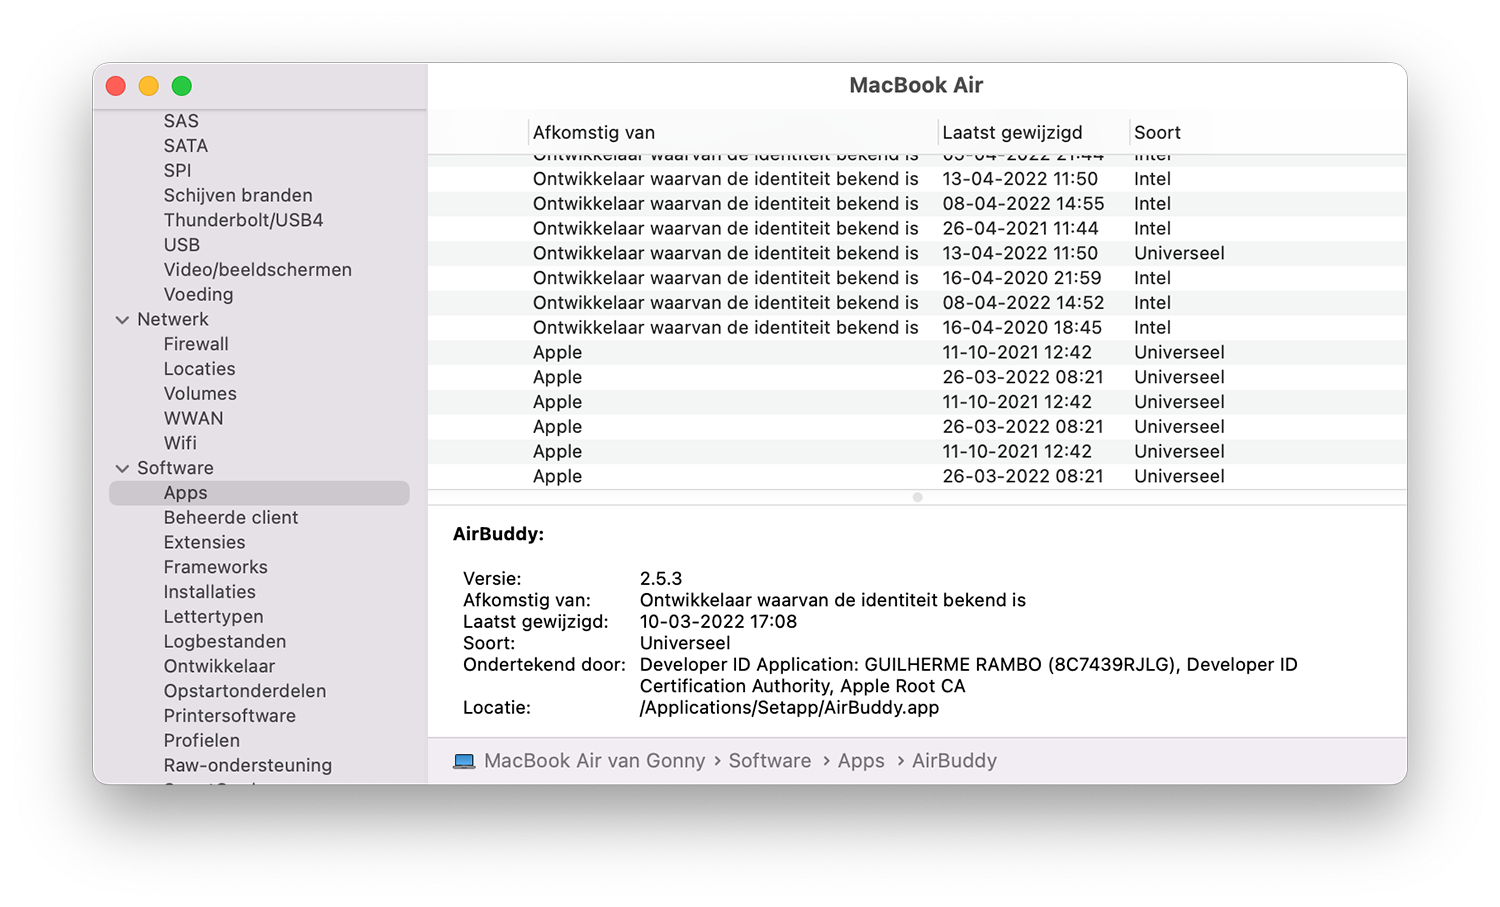Sort by Laatst gewijzigd column header
The height and width of the screenshot is (907, 1500).
pyautogui.click(x=1012, y=132)
